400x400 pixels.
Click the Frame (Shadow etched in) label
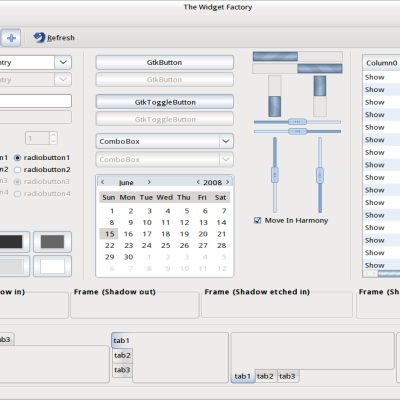pyautogui.click(x=257, y=292)
